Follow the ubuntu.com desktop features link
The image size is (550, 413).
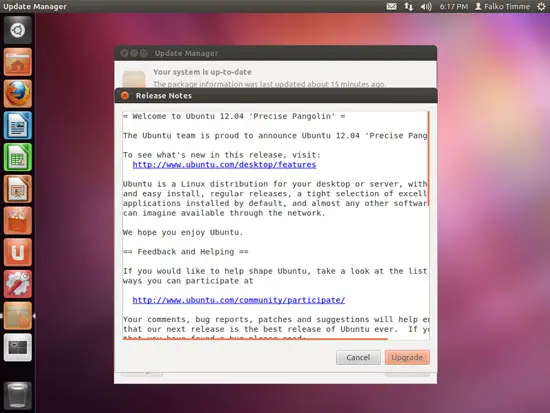coord(224,165)
